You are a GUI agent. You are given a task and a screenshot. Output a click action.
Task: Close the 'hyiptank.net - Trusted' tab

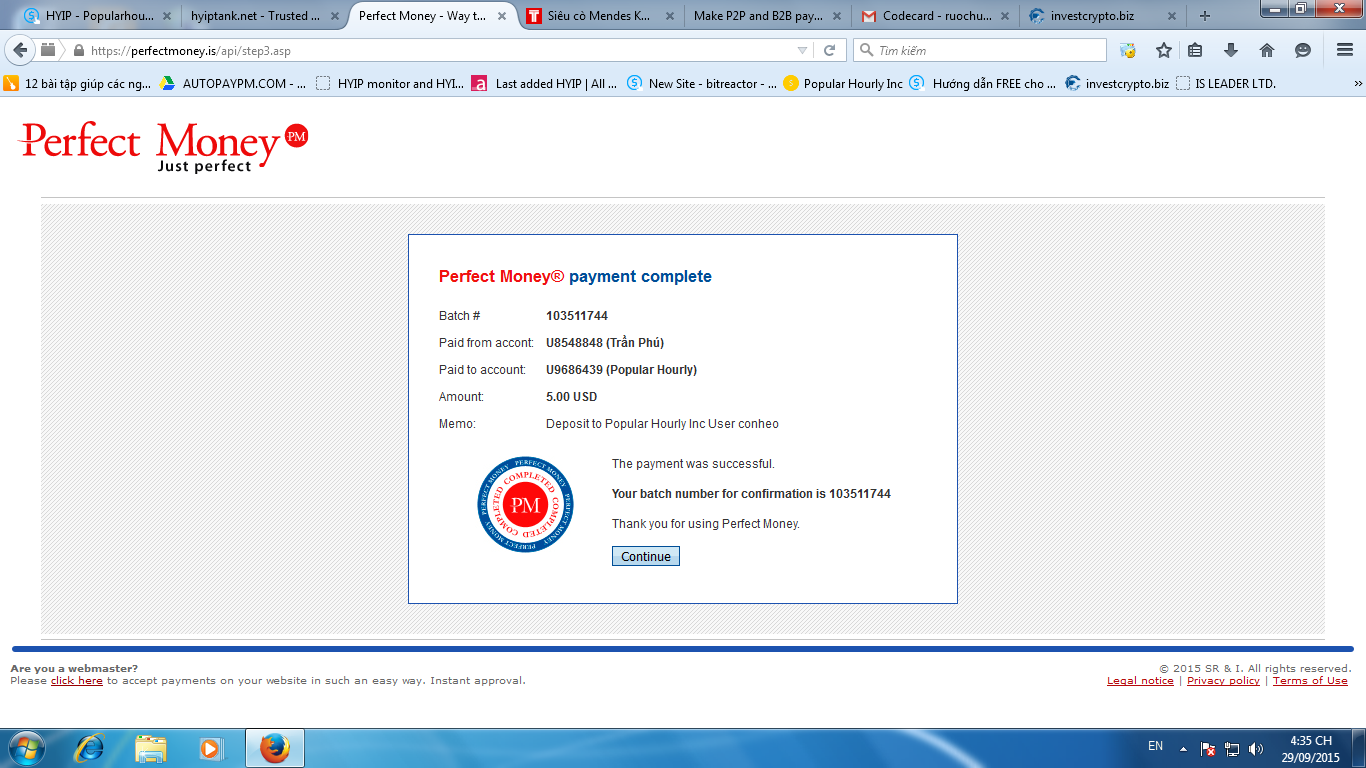point(334,16)
